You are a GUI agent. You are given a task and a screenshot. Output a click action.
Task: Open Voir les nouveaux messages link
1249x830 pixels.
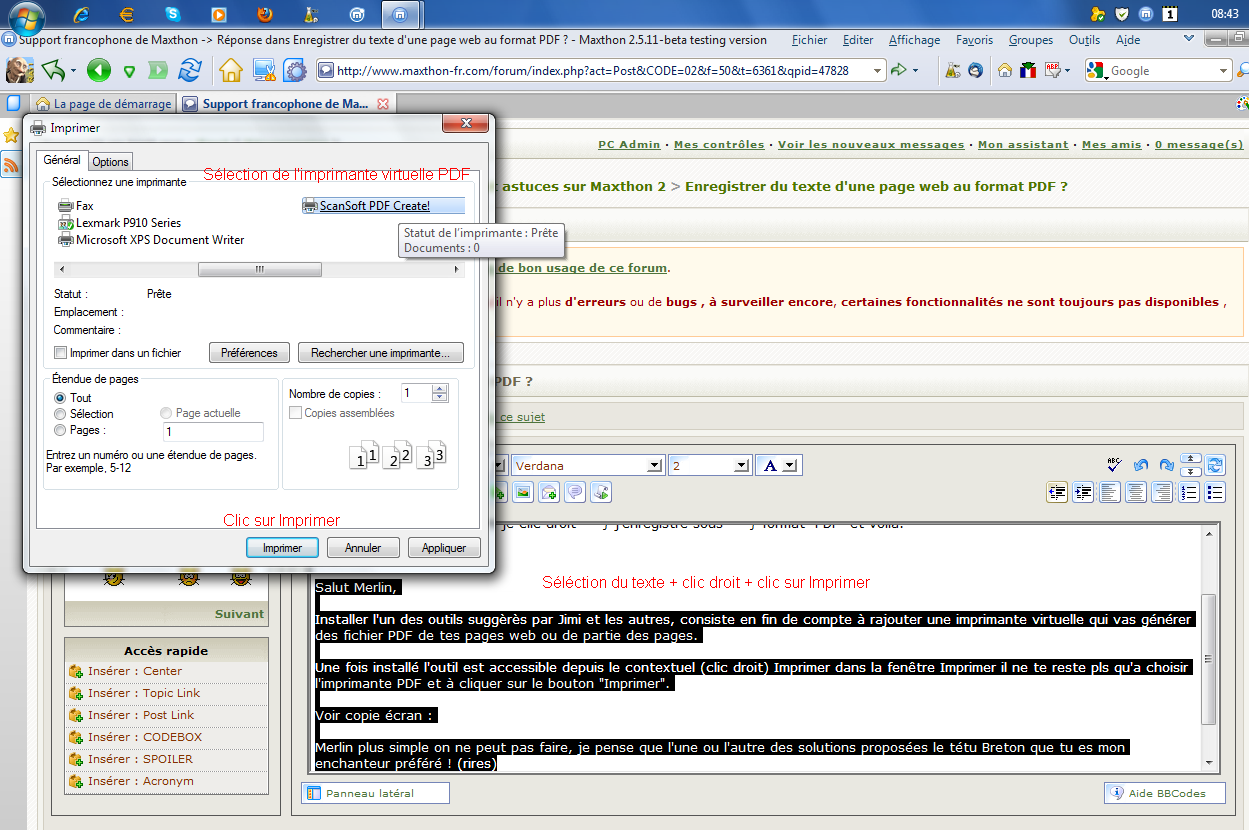coord(871,144)
